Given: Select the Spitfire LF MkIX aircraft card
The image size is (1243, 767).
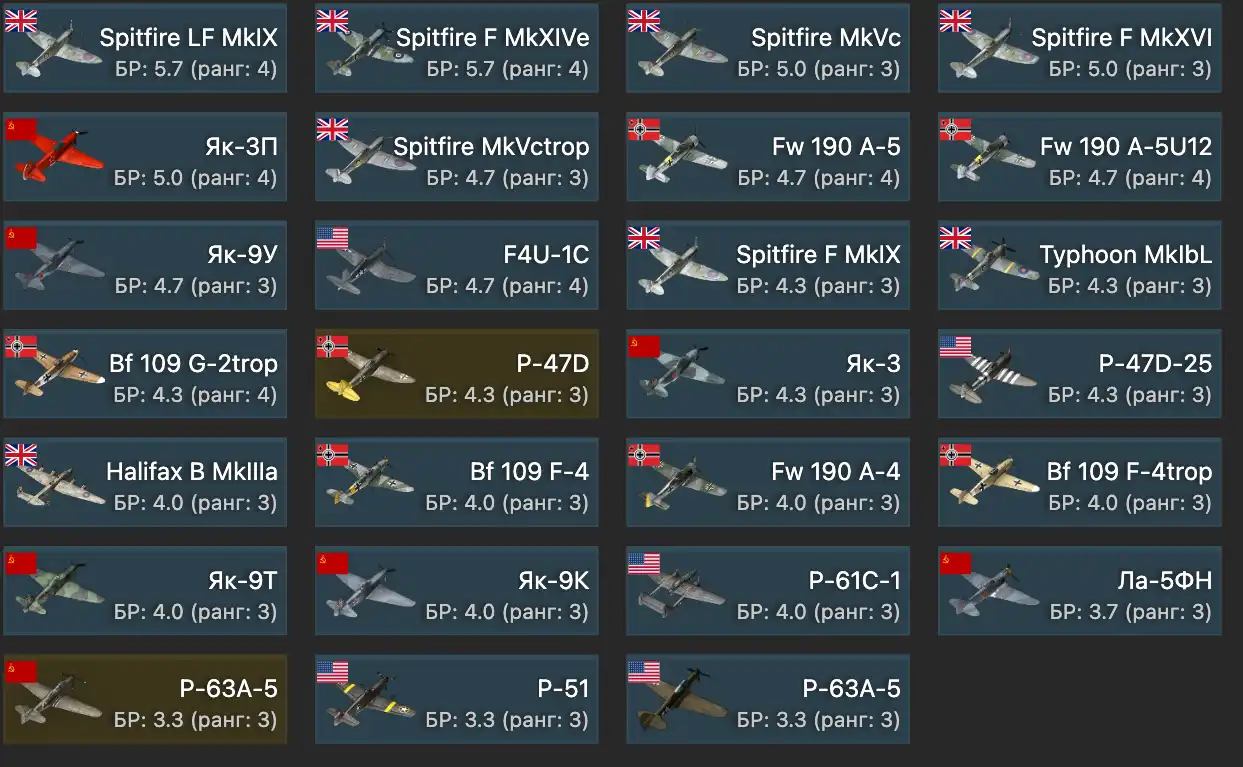Looking at the screenshot, I should point(145,48).
